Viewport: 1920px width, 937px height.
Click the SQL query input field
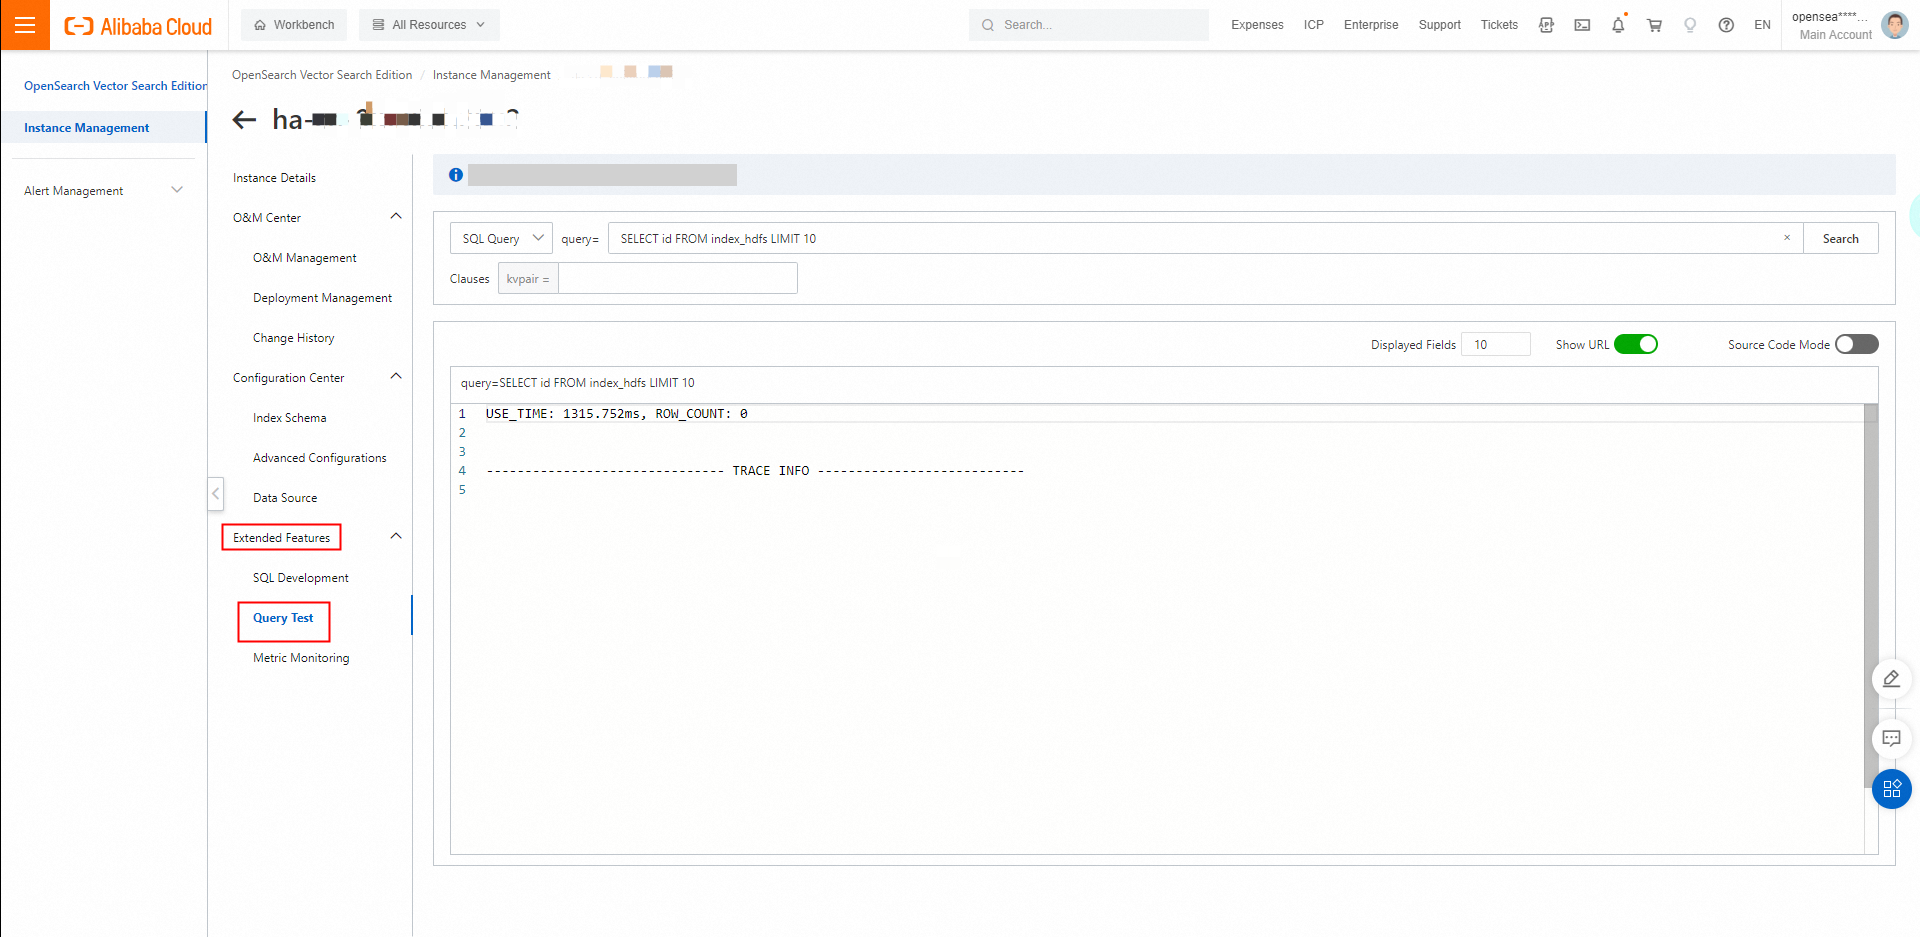pyautogui.click(x=1205, y=238)
